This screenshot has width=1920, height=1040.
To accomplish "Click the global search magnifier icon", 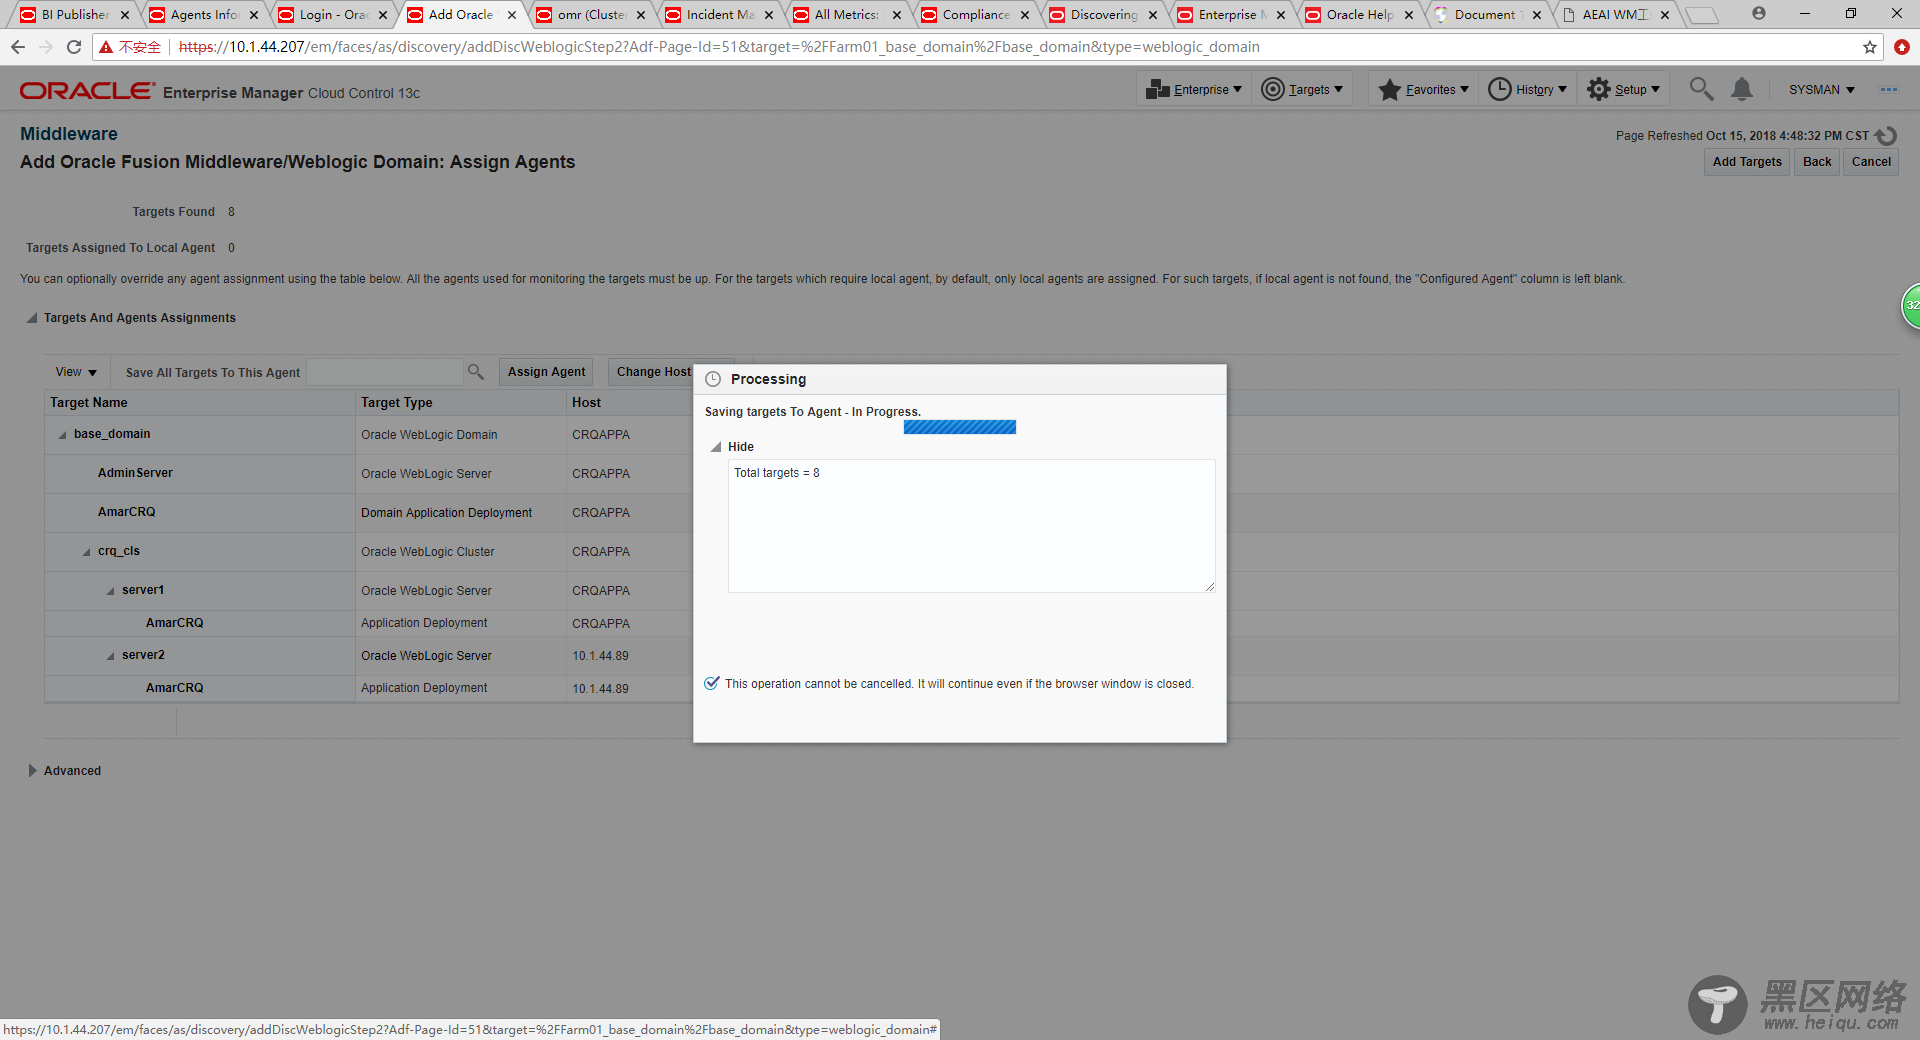I will tap(1701, 89).
